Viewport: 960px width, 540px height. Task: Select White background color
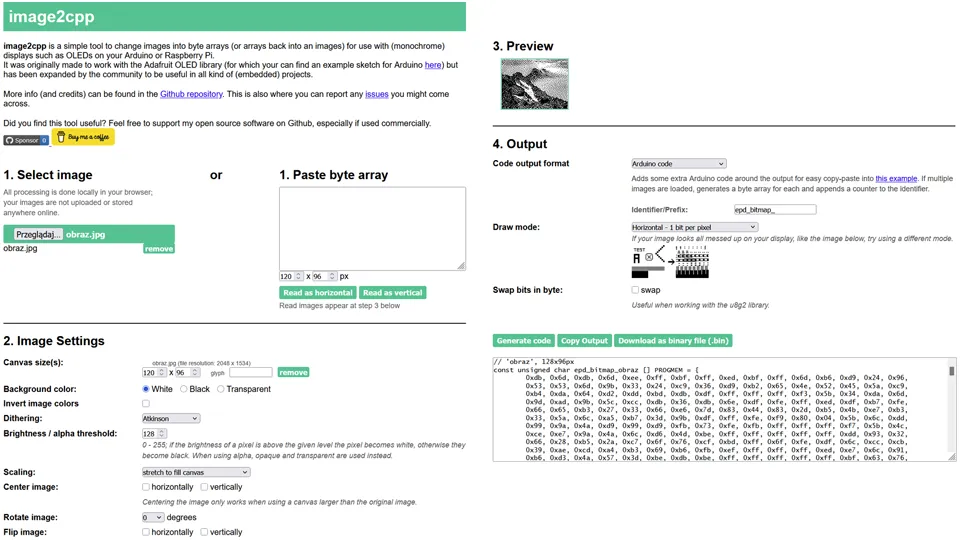146,389
